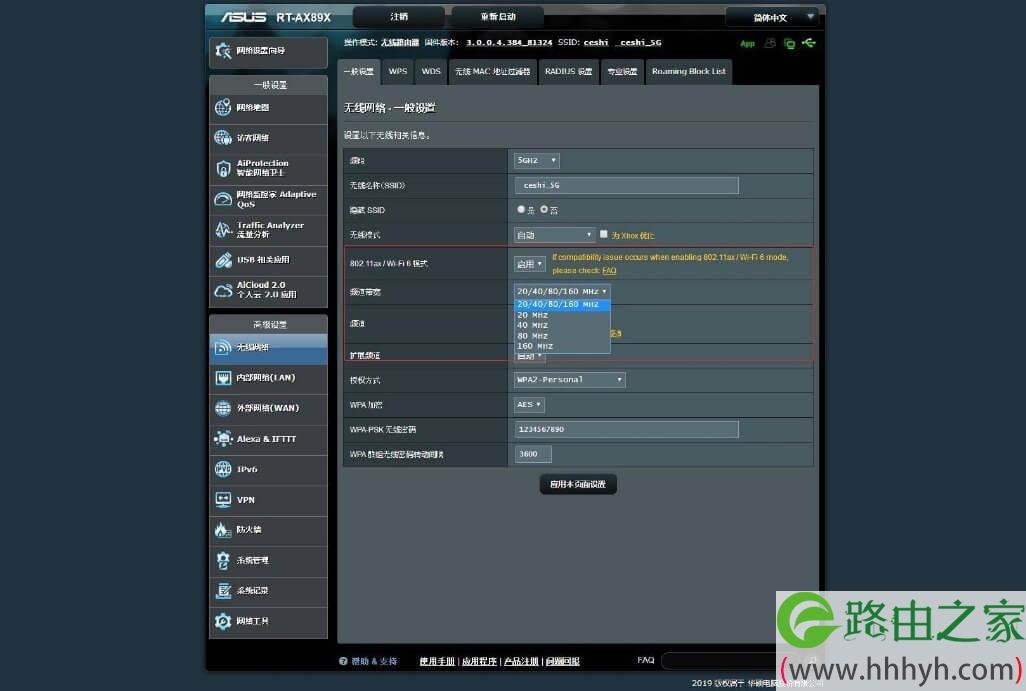
Task: Open the 外部网络(WAN) globe icon
Action: 223,408
